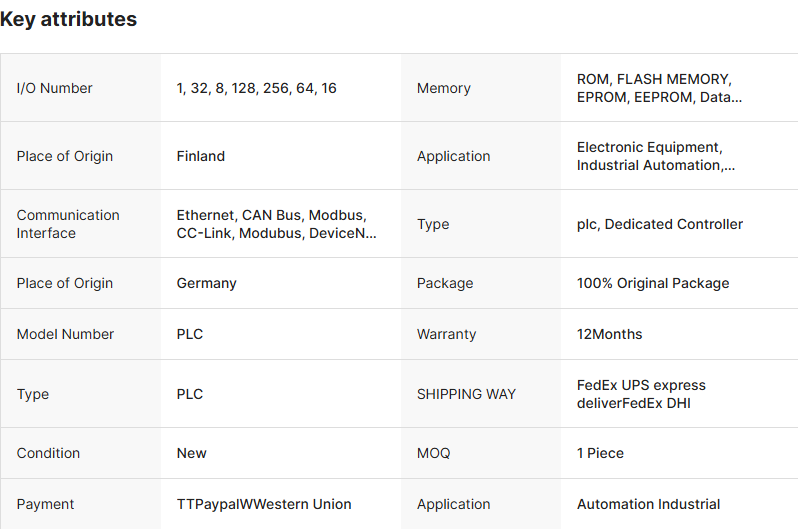Viewport: 798px width, 529px height.
Task: Click the truncated Ethernet, CAN Bus, Modbus value
Action: click(x=276, y=224)
